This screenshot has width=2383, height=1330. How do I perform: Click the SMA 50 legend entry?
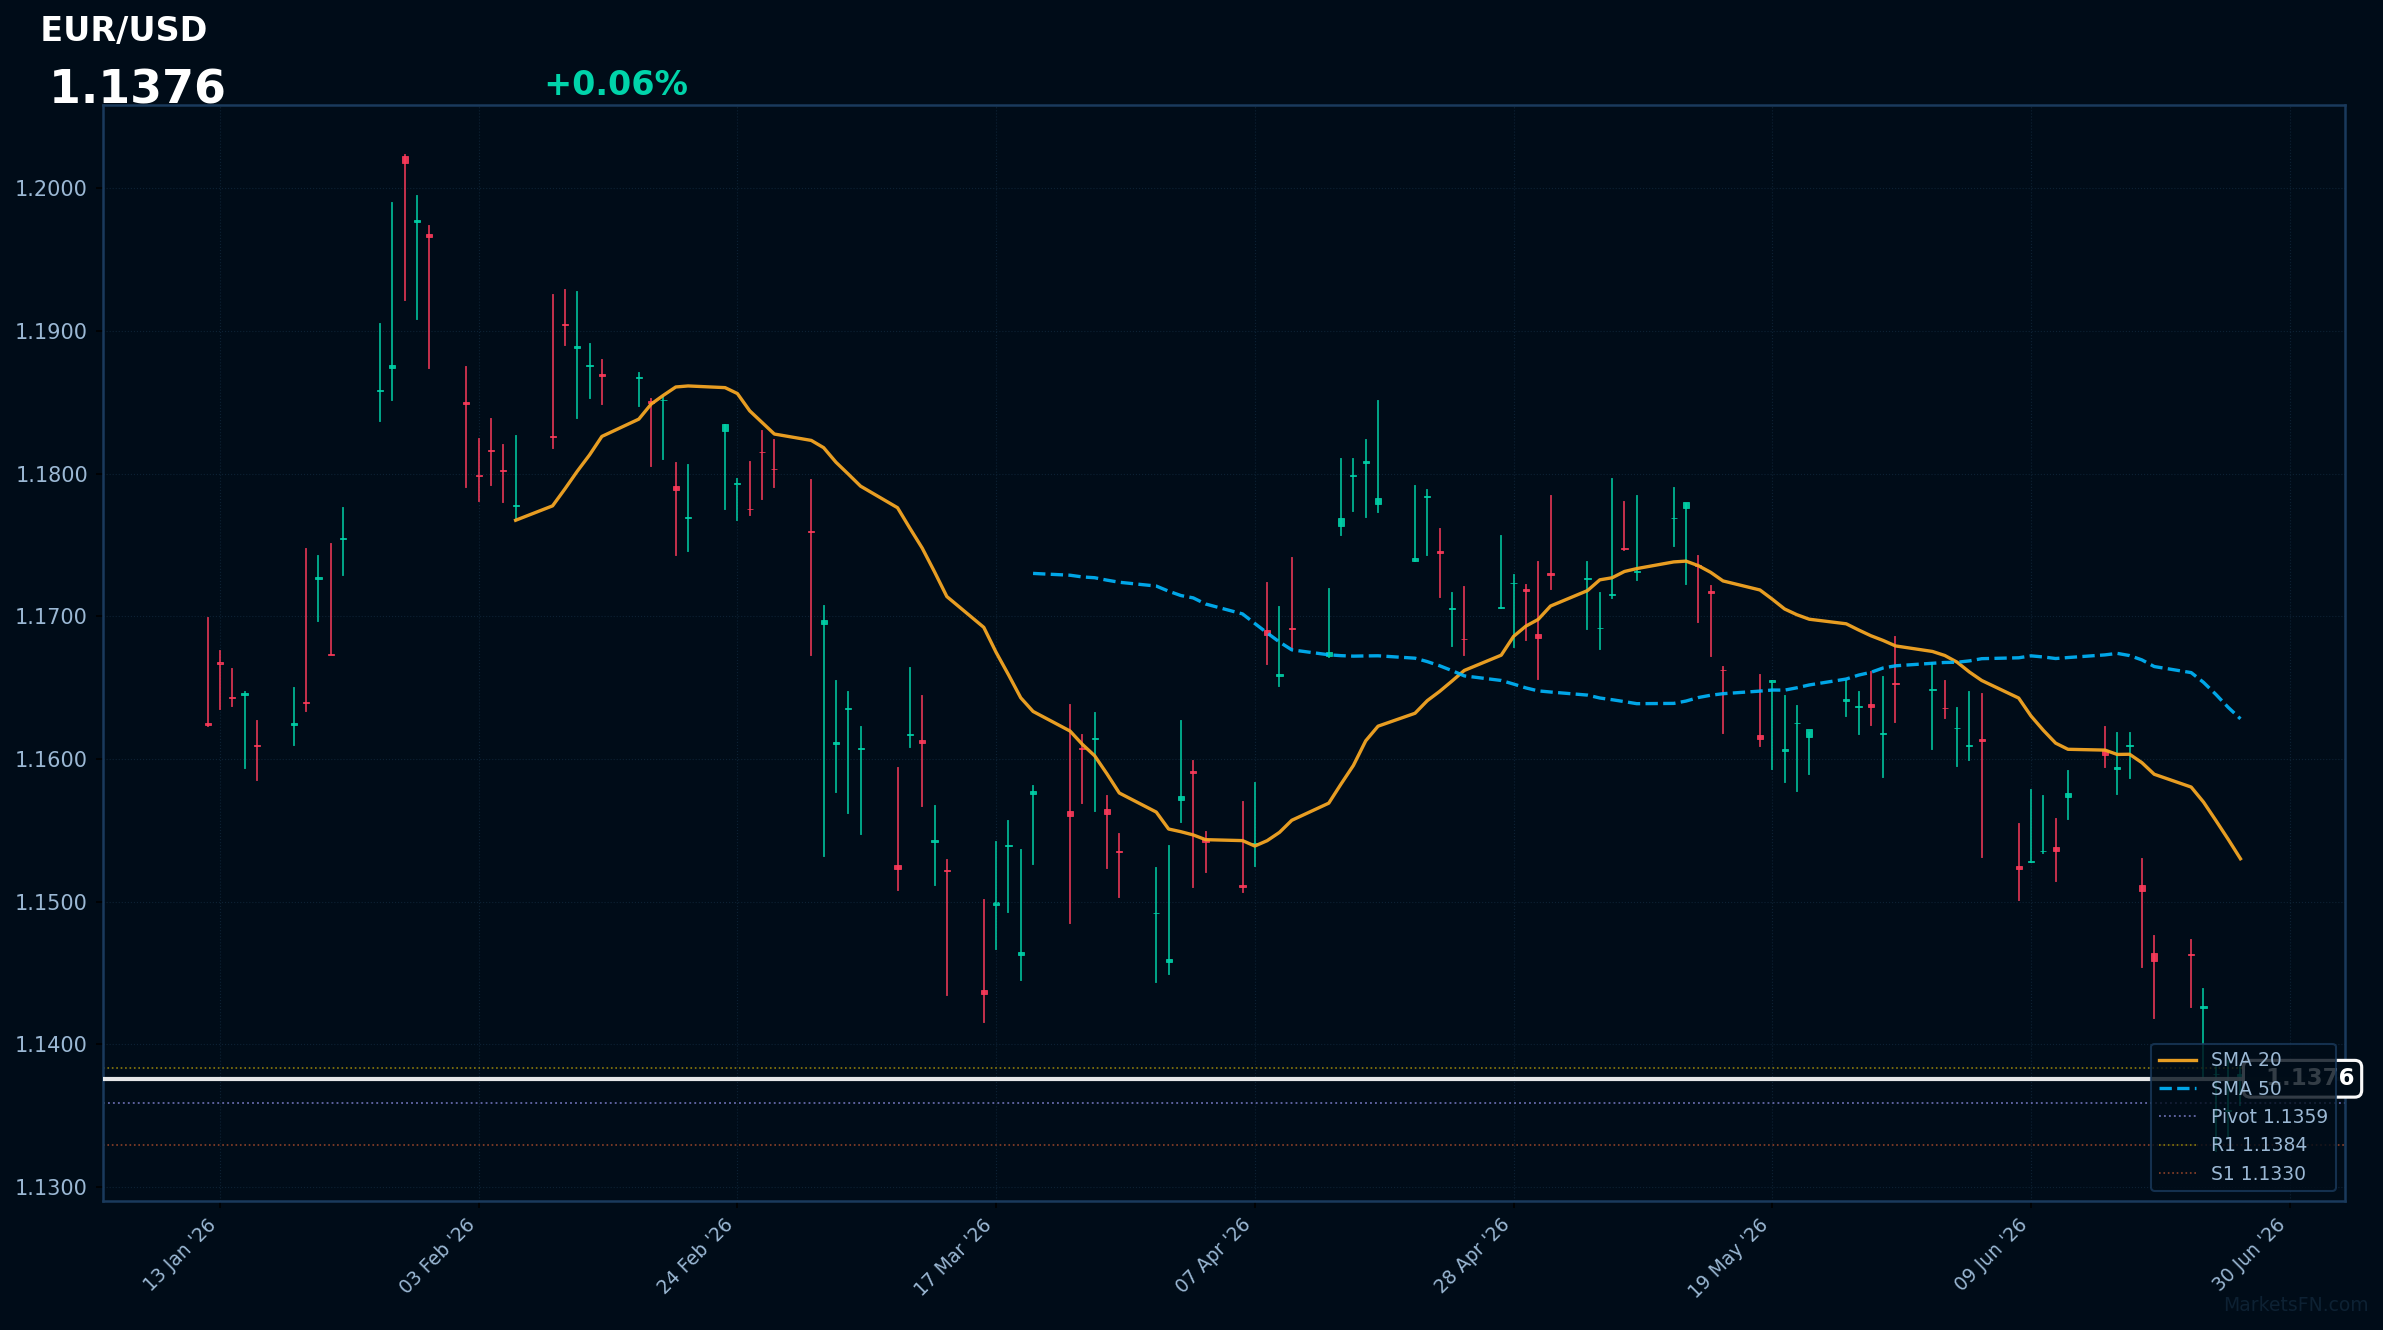point(2220,1088)
